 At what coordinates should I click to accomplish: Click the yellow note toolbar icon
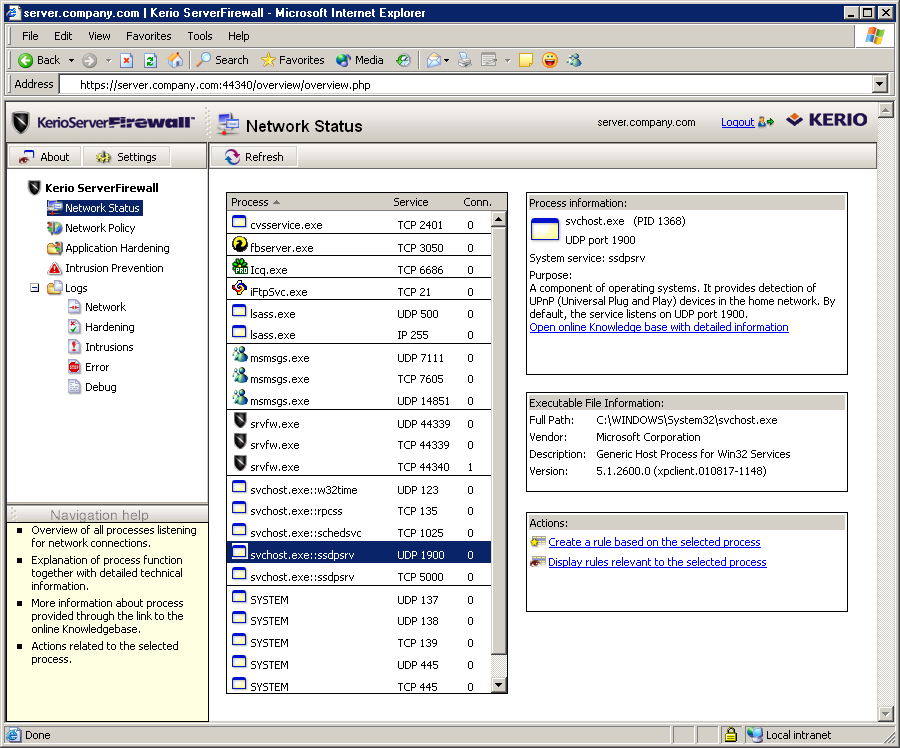coord(526,60)
